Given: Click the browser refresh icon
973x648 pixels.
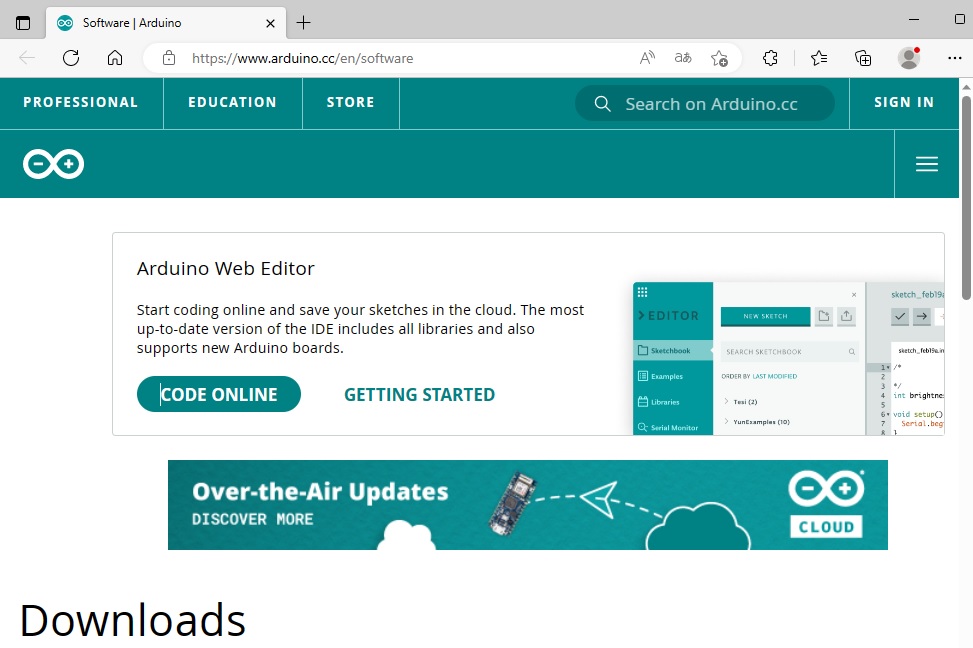Looking at the screenshot, I should coord(71,58).
